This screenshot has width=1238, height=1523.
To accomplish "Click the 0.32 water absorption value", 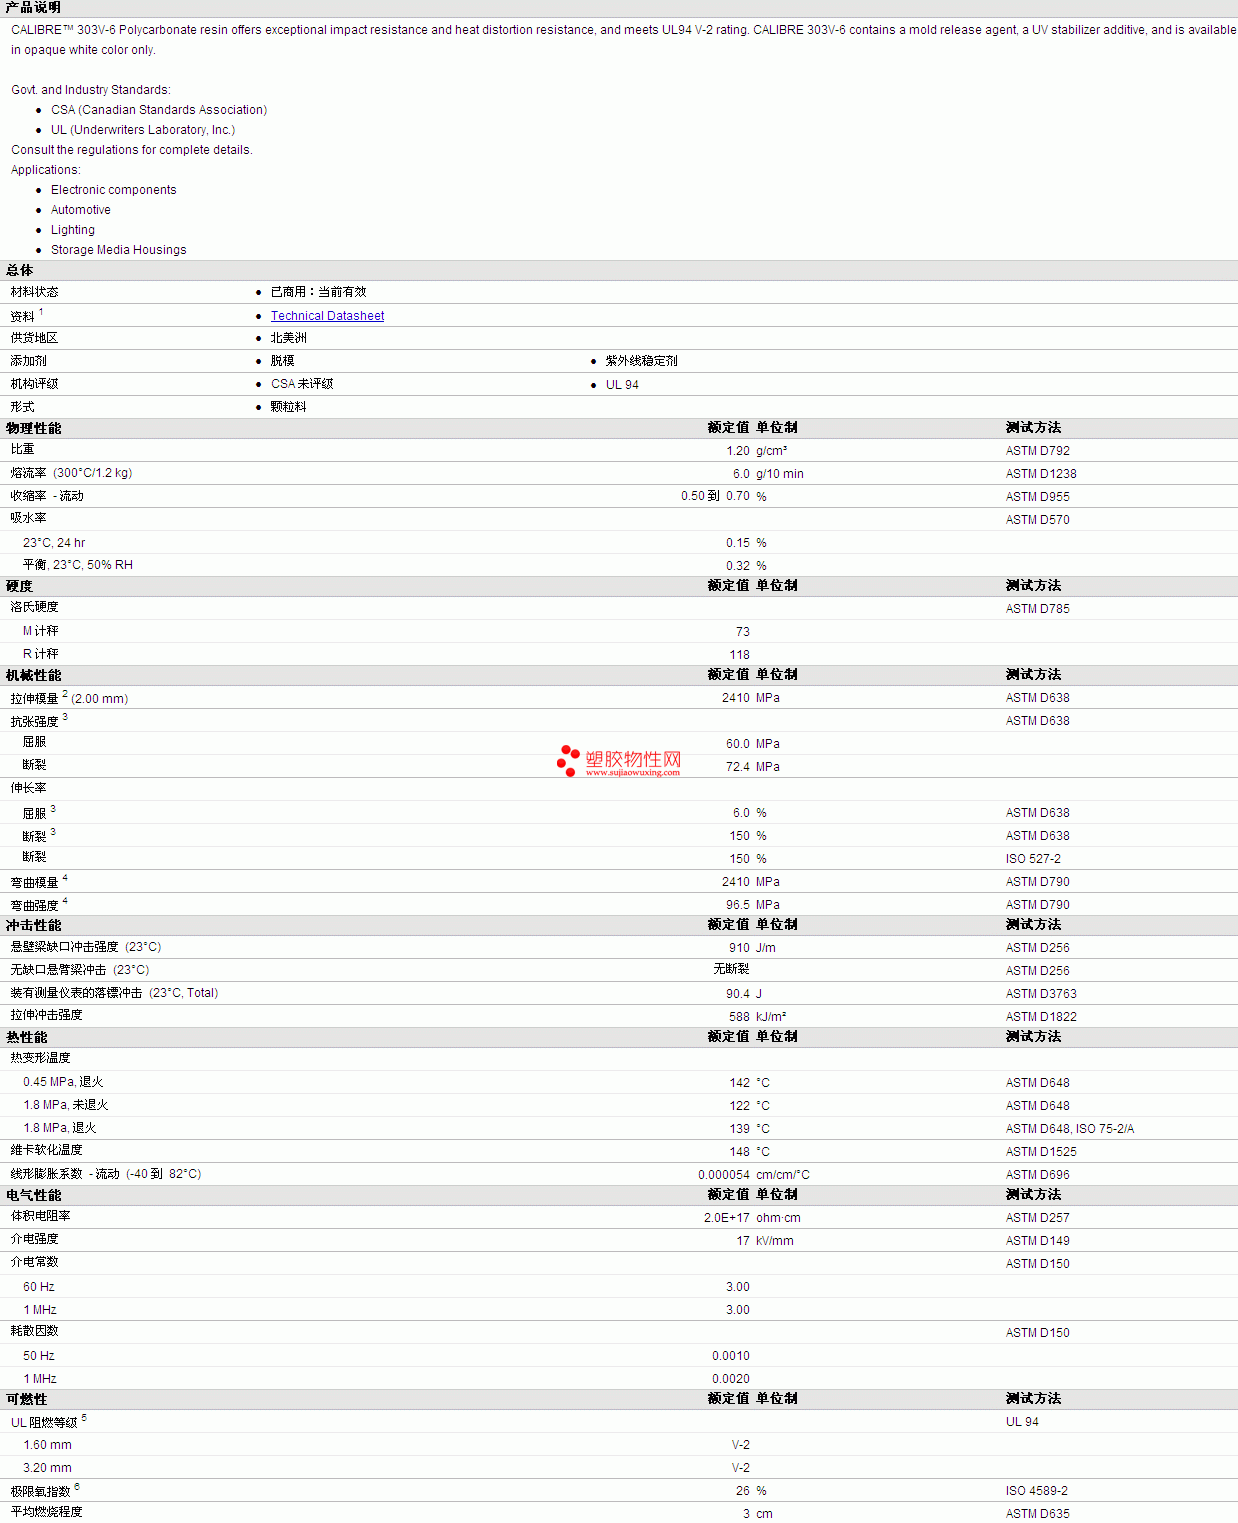I will [738, 566].
